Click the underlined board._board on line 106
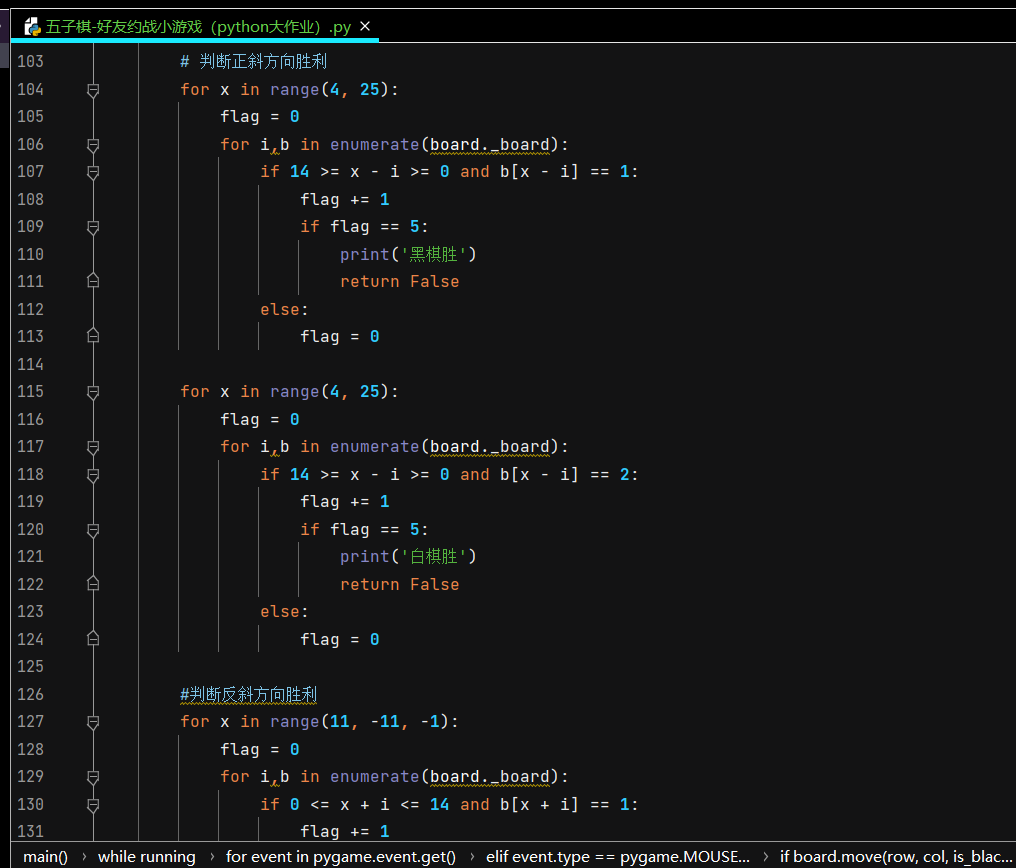 [x=490, y=145]
